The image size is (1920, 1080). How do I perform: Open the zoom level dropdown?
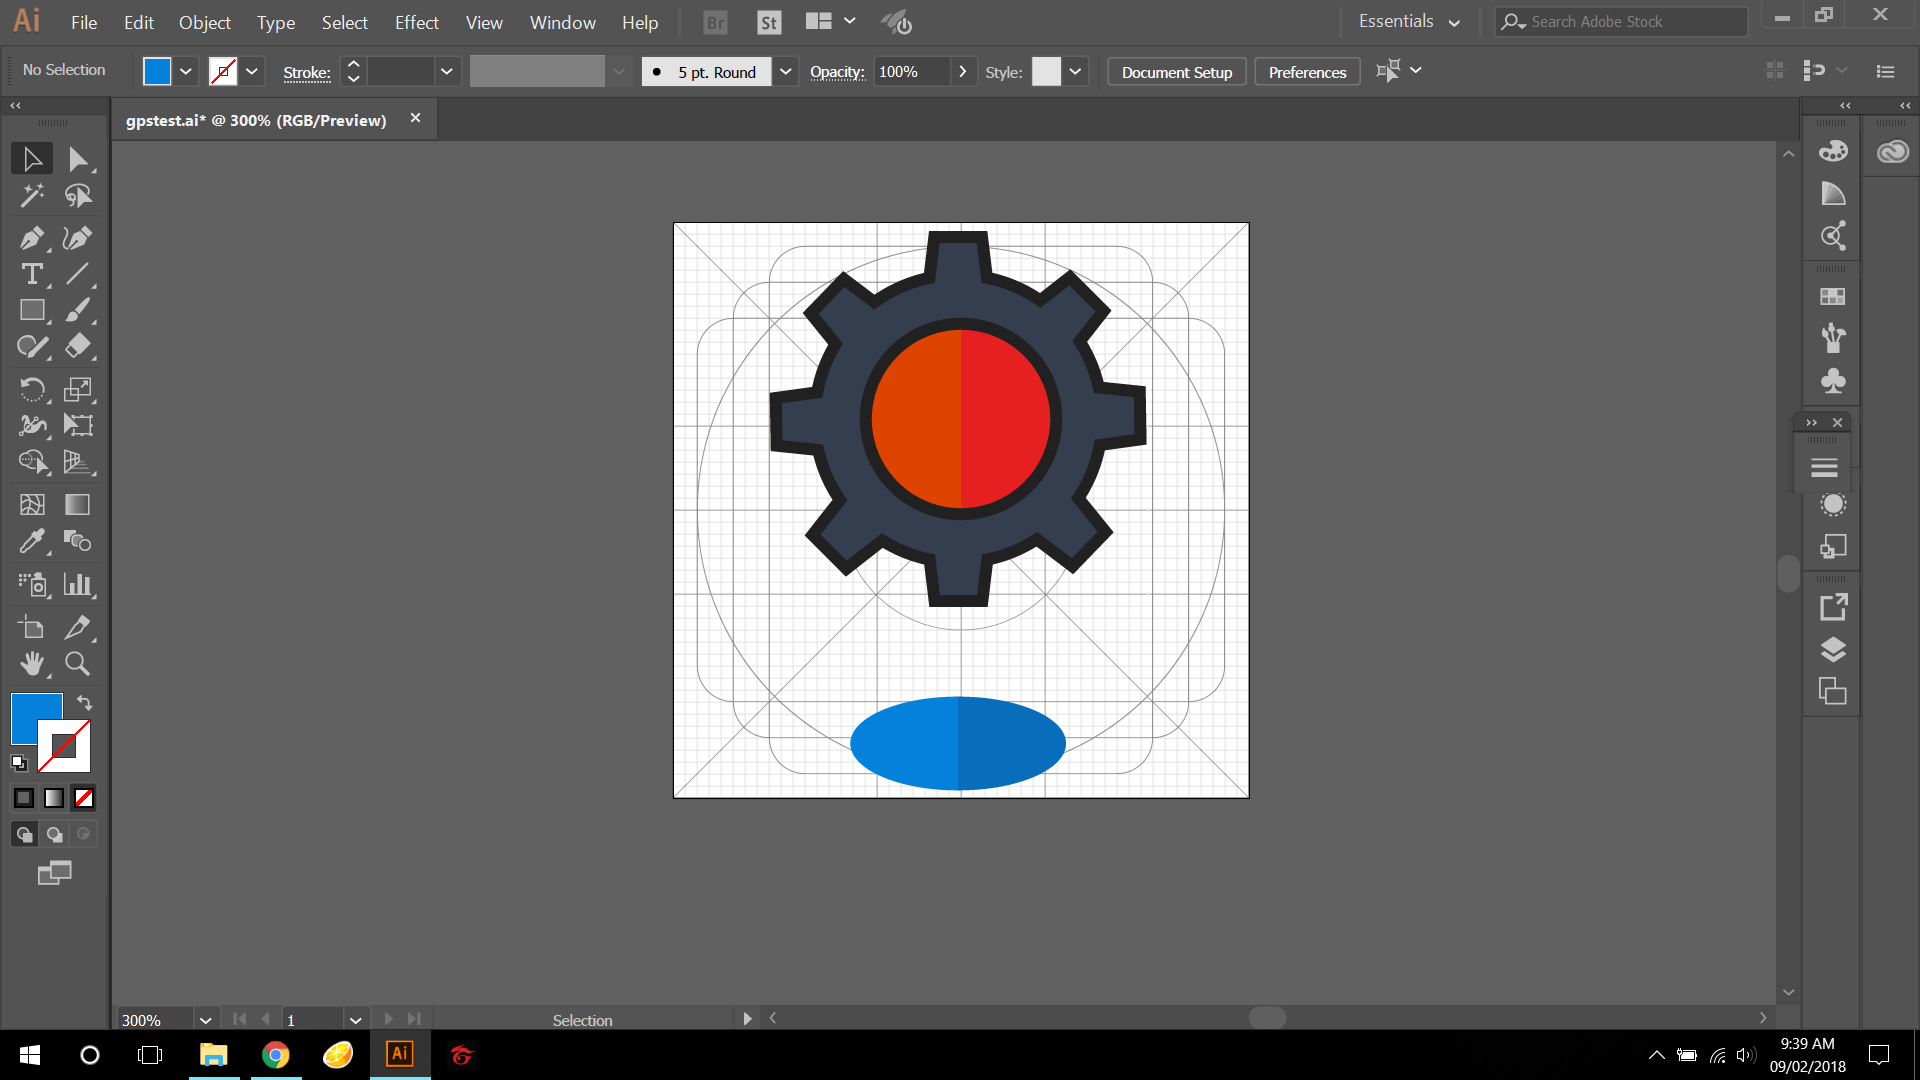pos(205,1020)
